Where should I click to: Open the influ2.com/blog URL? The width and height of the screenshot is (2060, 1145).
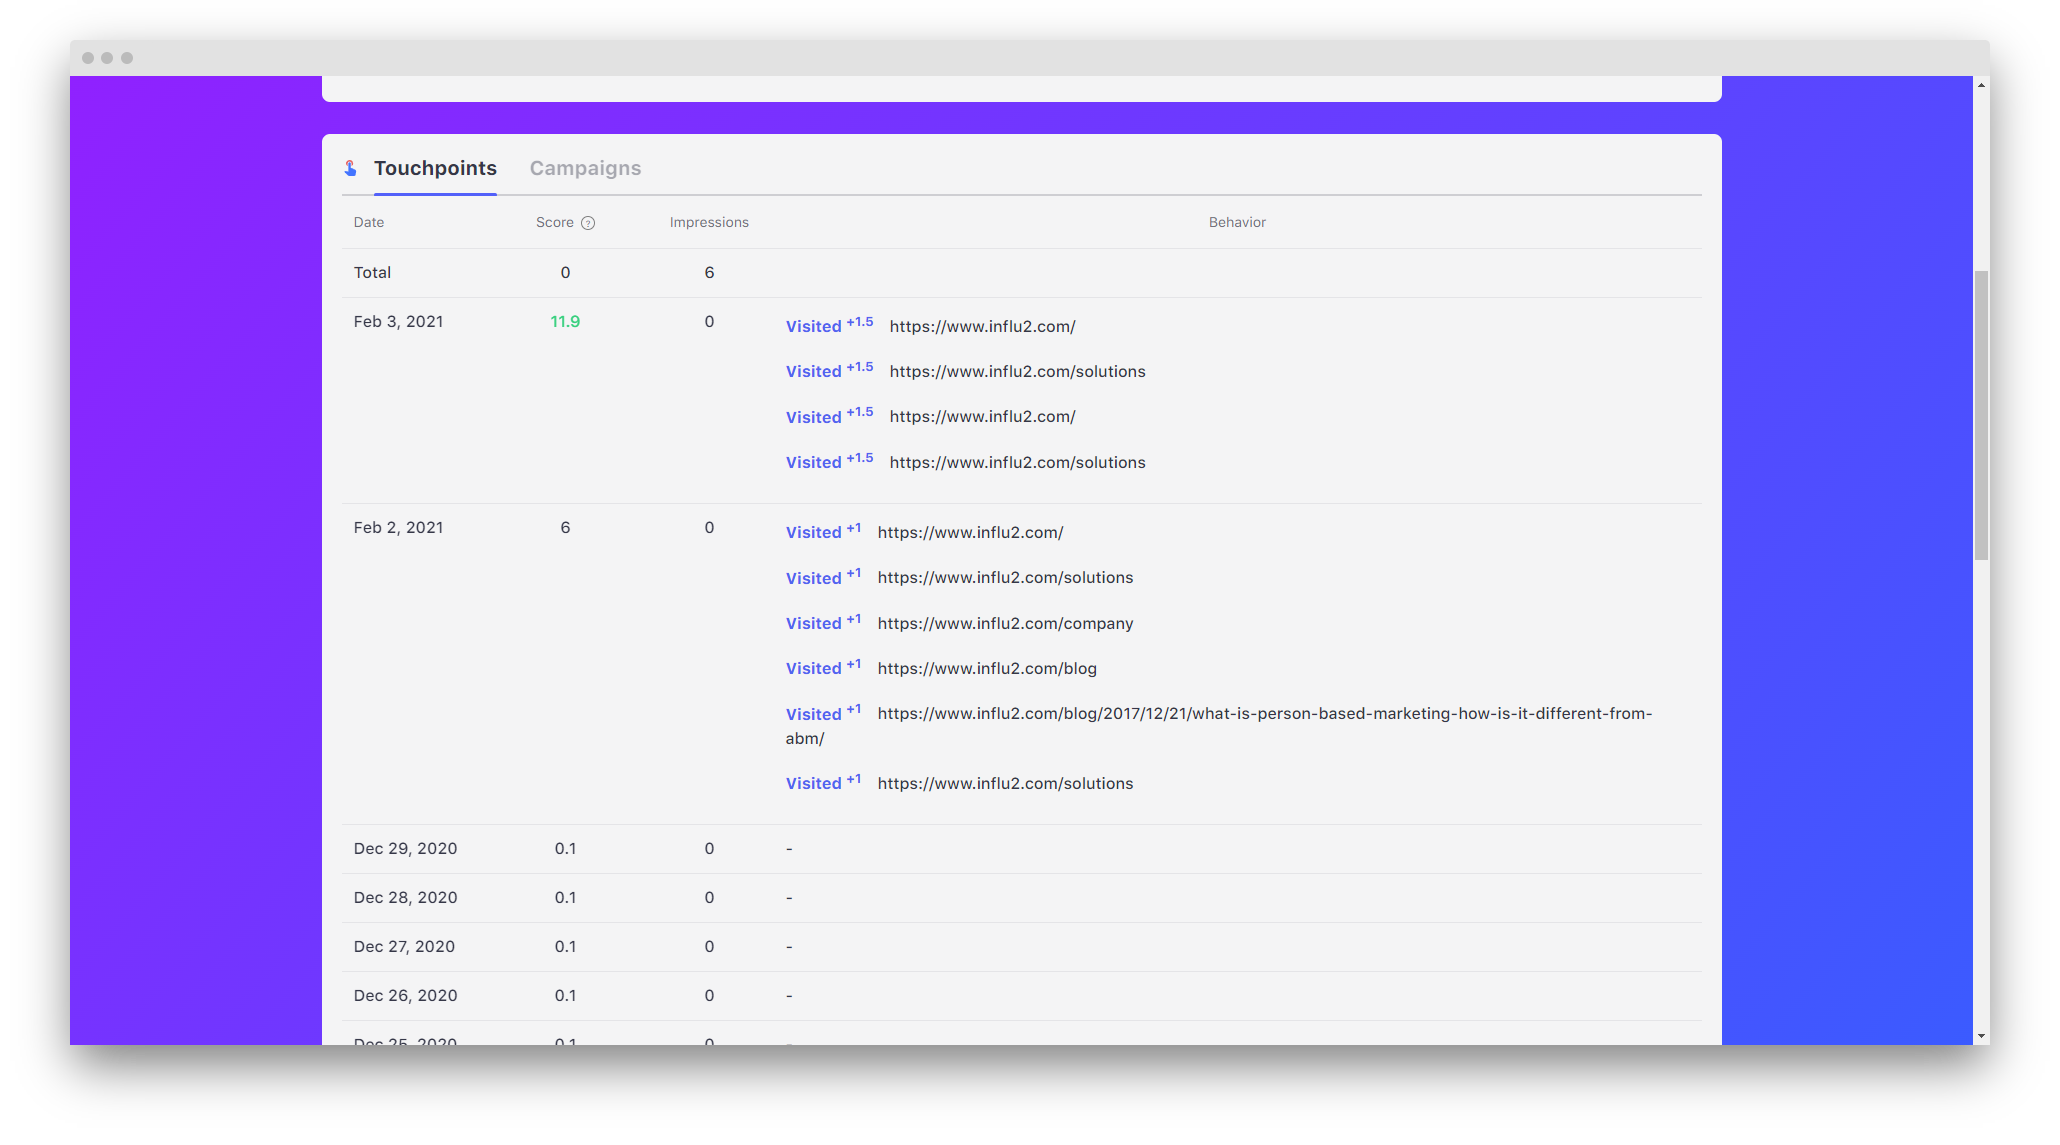(x=987, y=668)
